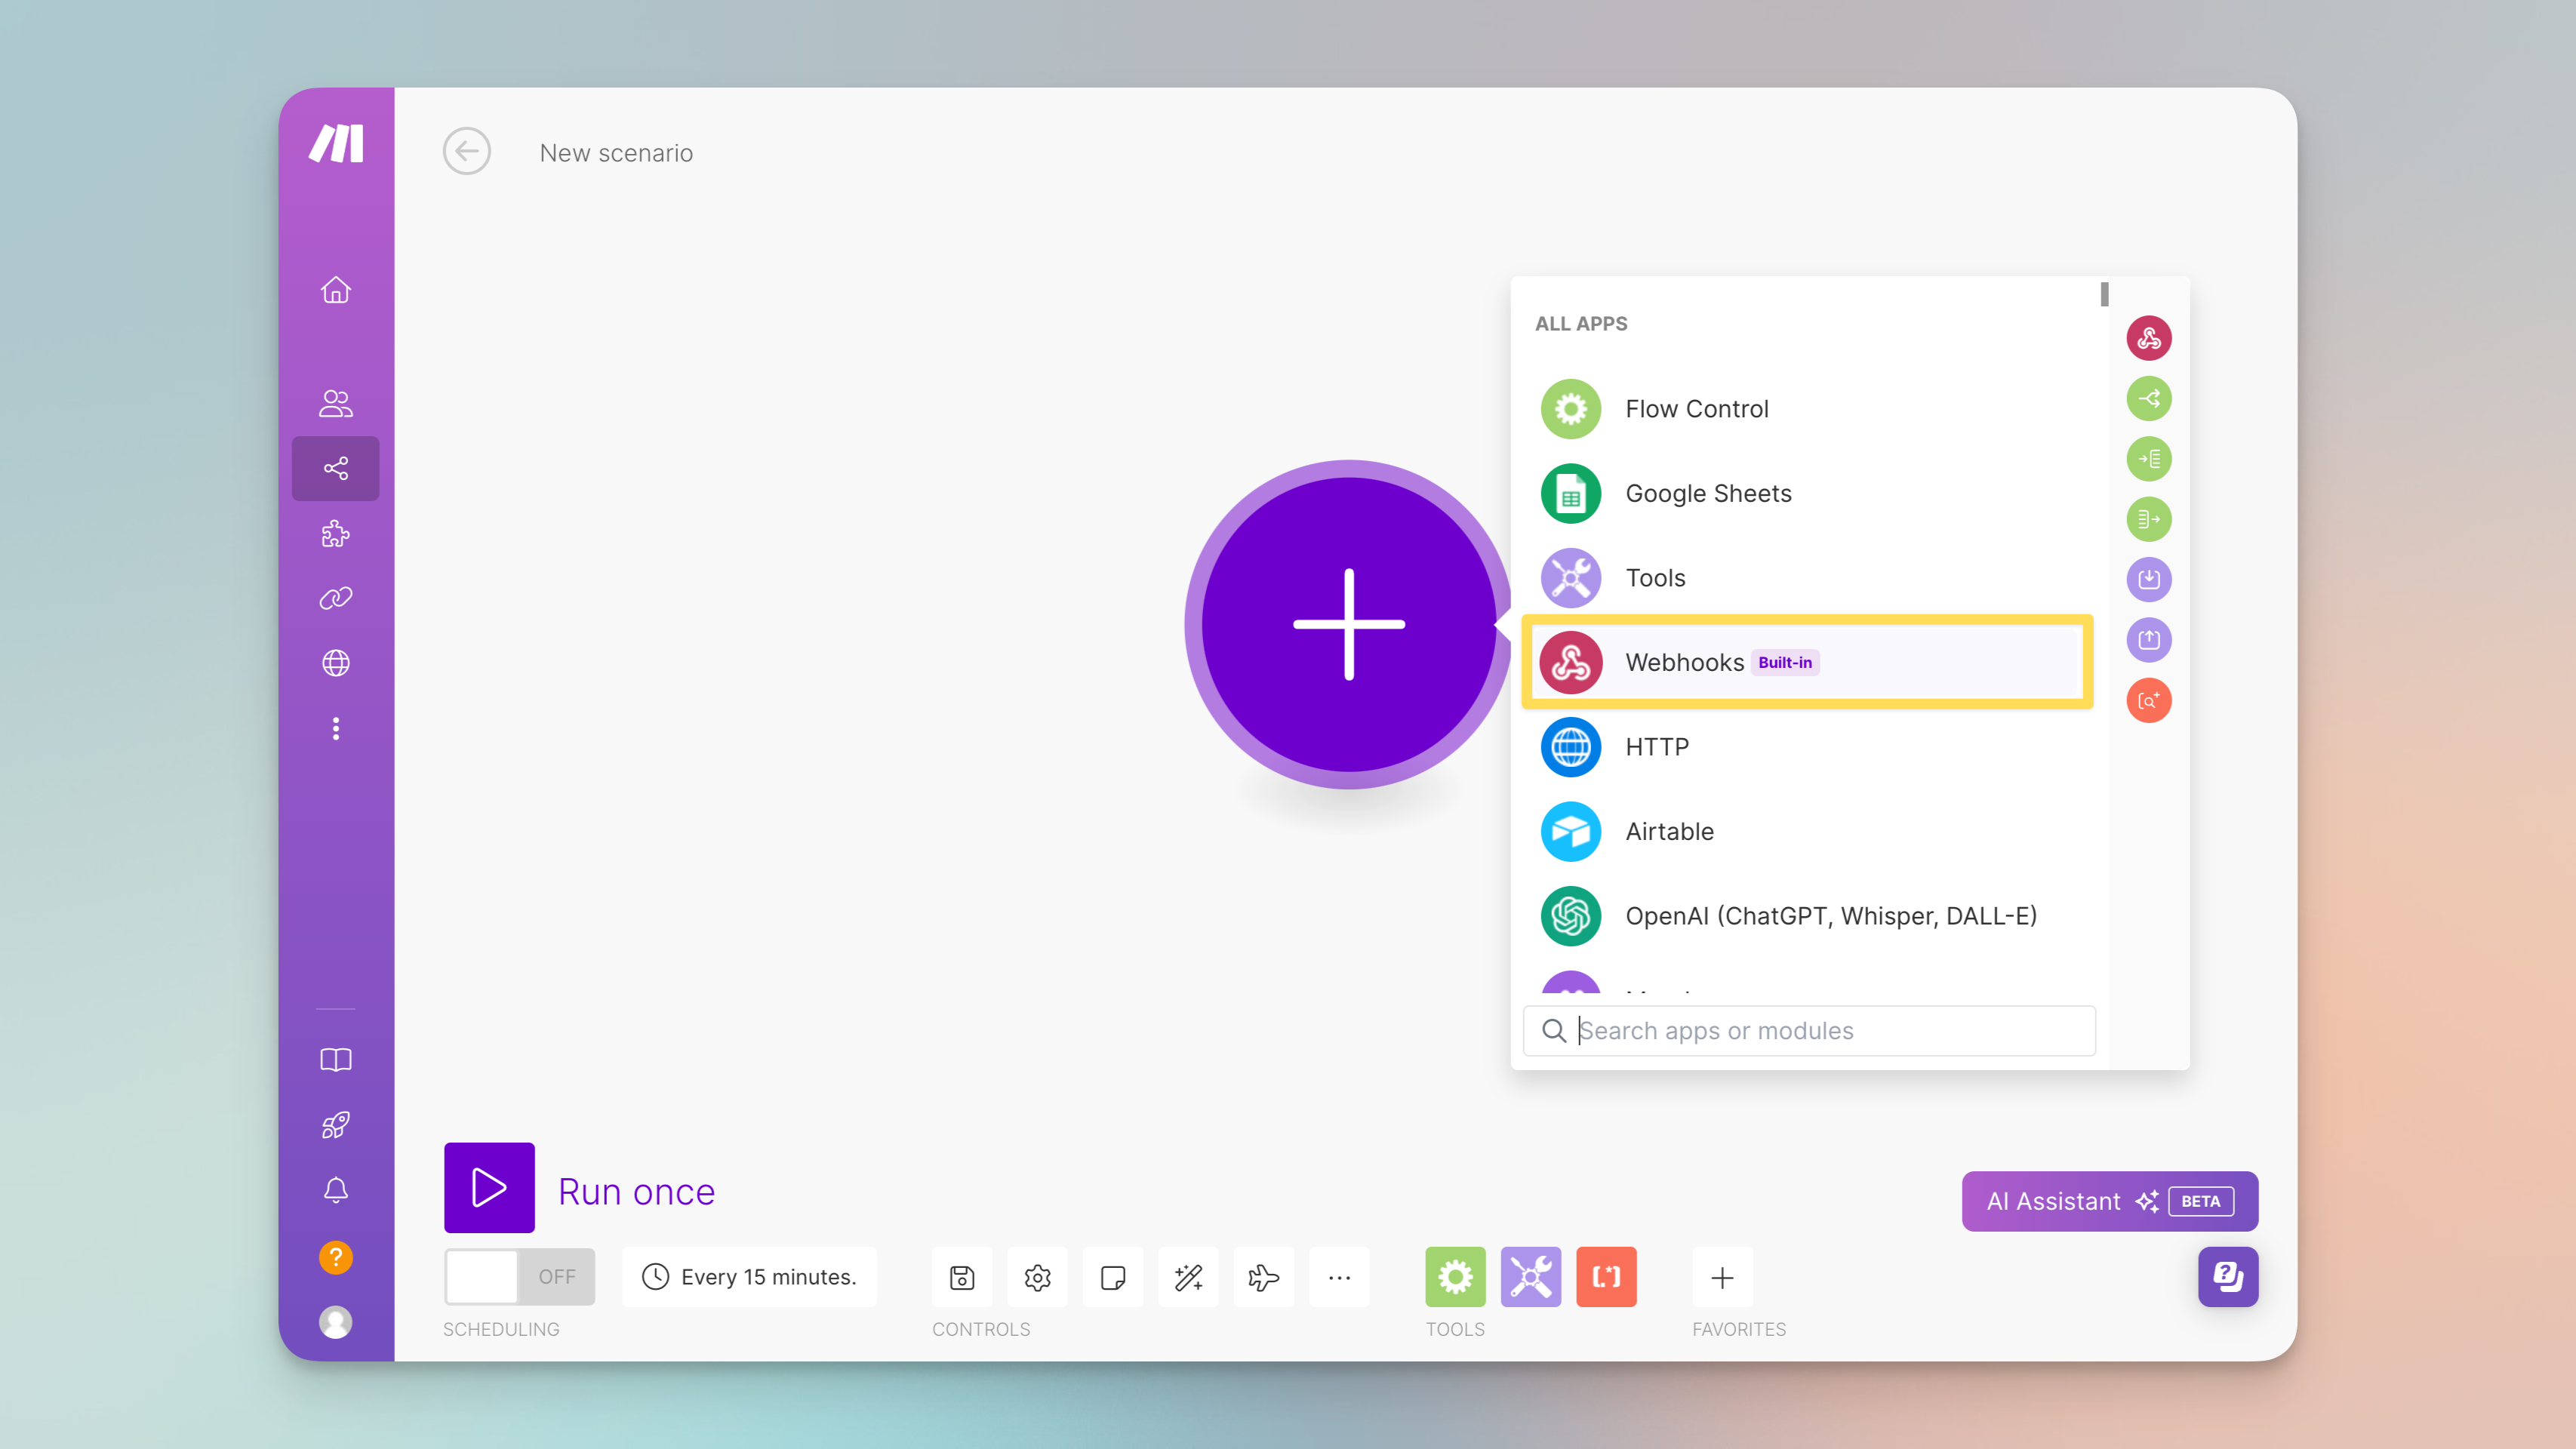The image size is (2576, 1449).
Task: Click the green Flow Control tool icon
Action: pos(1455,1277)
